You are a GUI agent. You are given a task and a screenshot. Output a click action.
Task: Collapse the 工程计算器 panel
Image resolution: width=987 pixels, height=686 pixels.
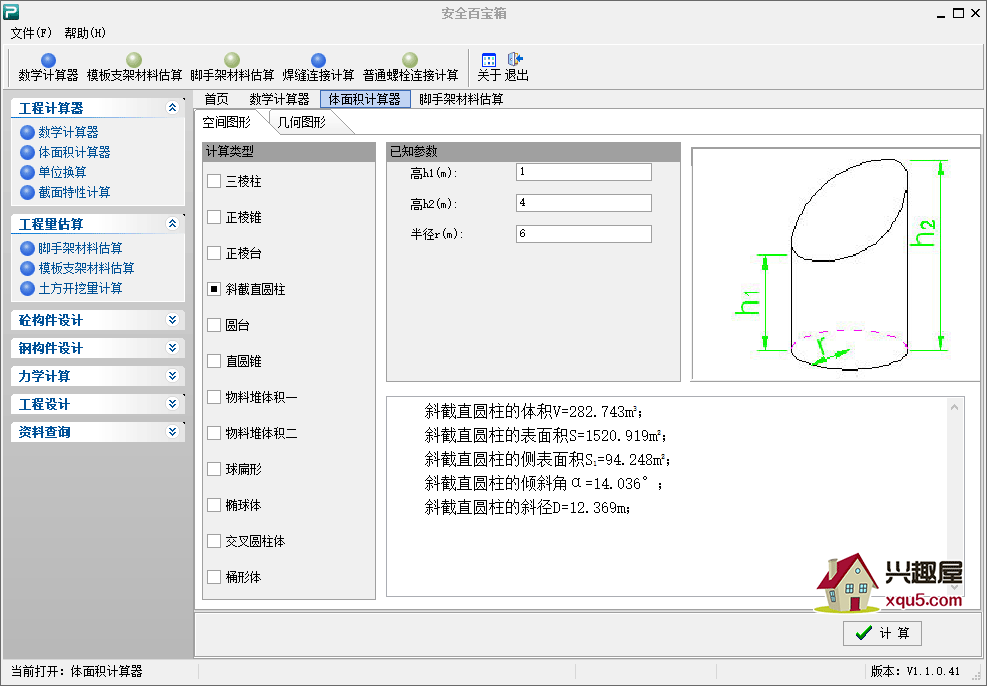pos(172,108)
